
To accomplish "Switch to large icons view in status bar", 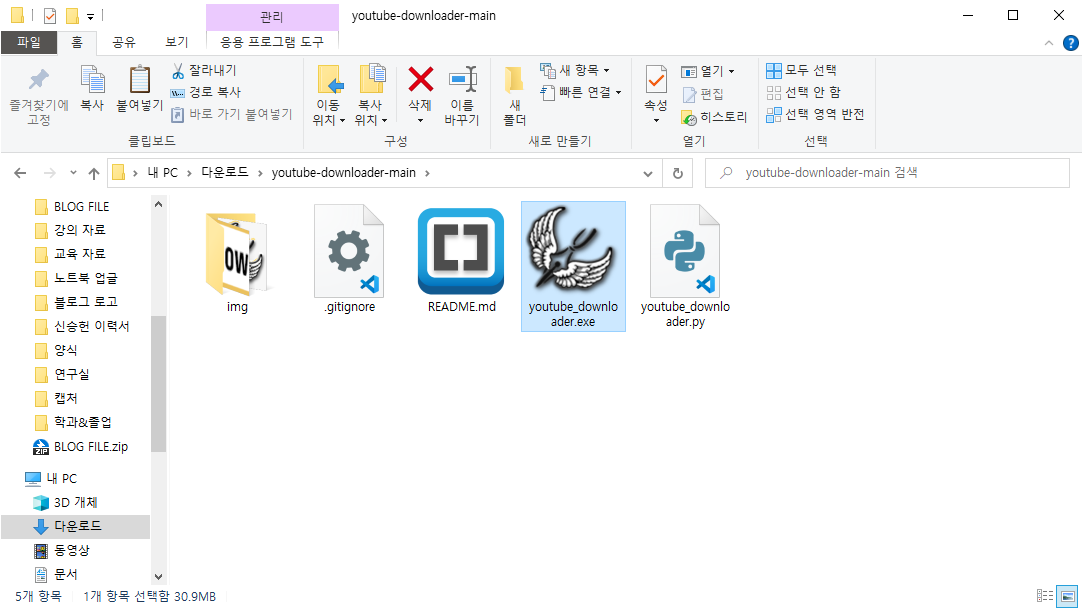I will pos(1068,596).
